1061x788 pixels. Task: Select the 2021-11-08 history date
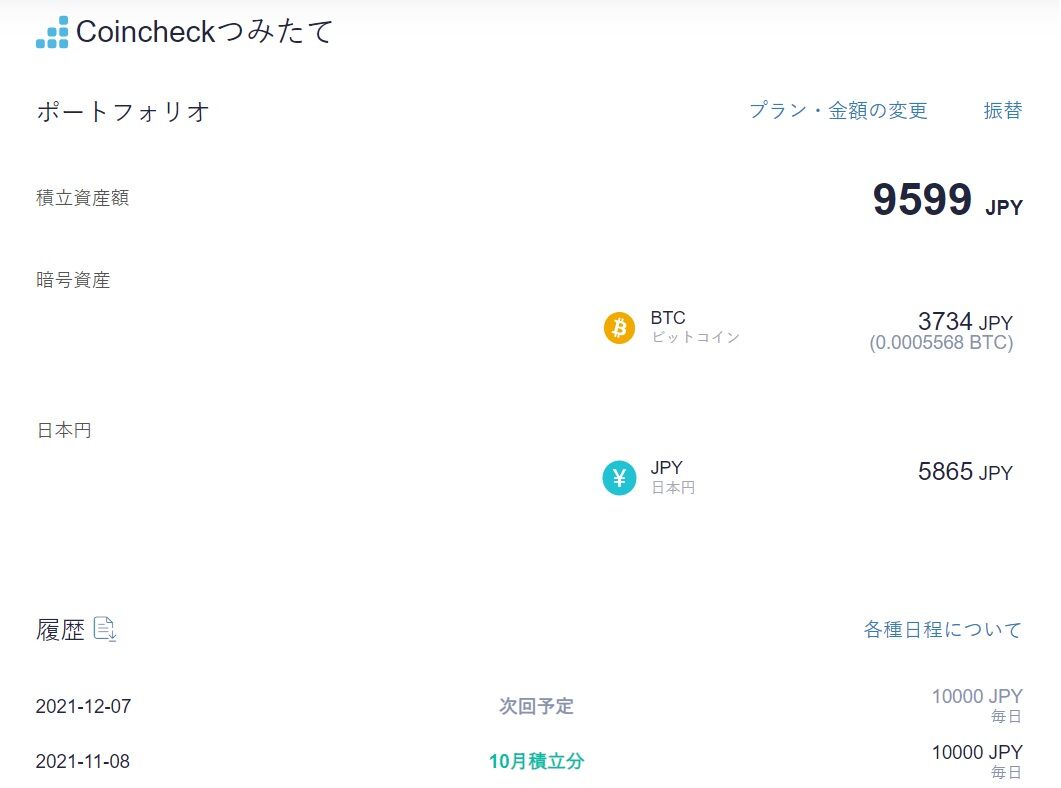[83, 762]
